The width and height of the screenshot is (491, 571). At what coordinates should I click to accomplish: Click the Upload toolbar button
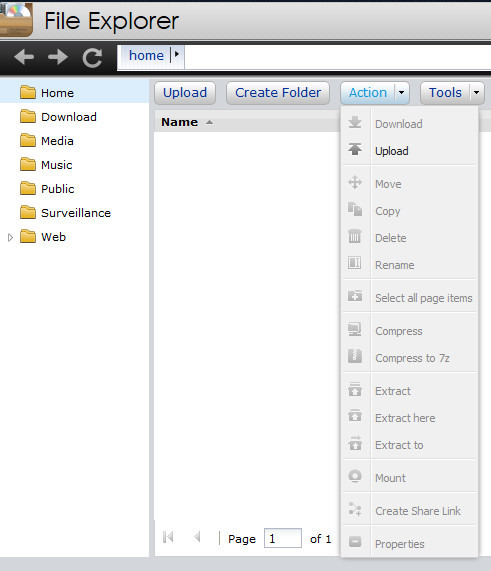(185, 92)
